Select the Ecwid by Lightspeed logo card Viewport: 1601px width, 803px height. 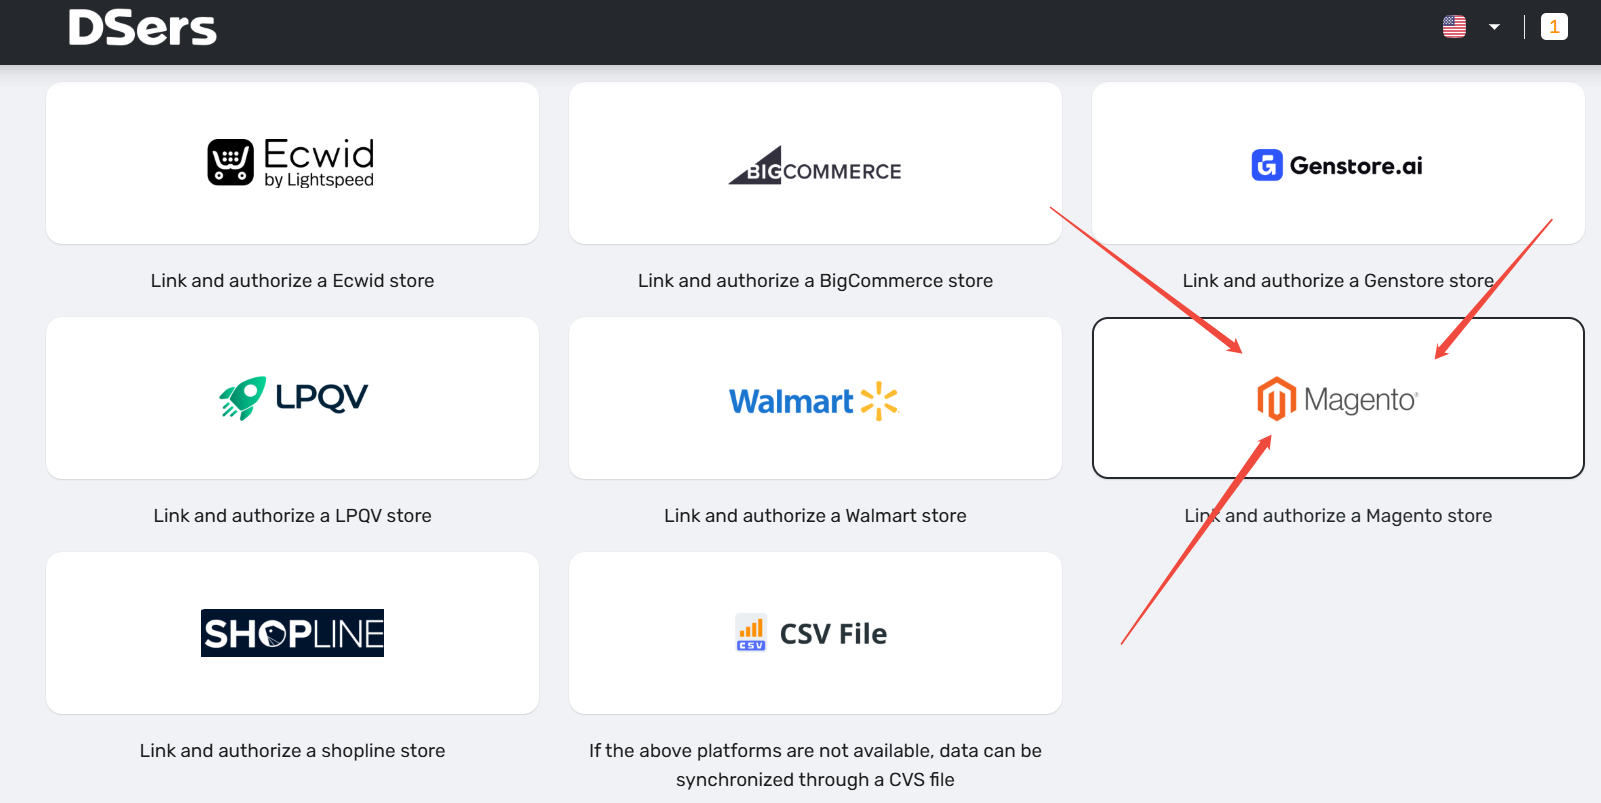coord(292,163)
